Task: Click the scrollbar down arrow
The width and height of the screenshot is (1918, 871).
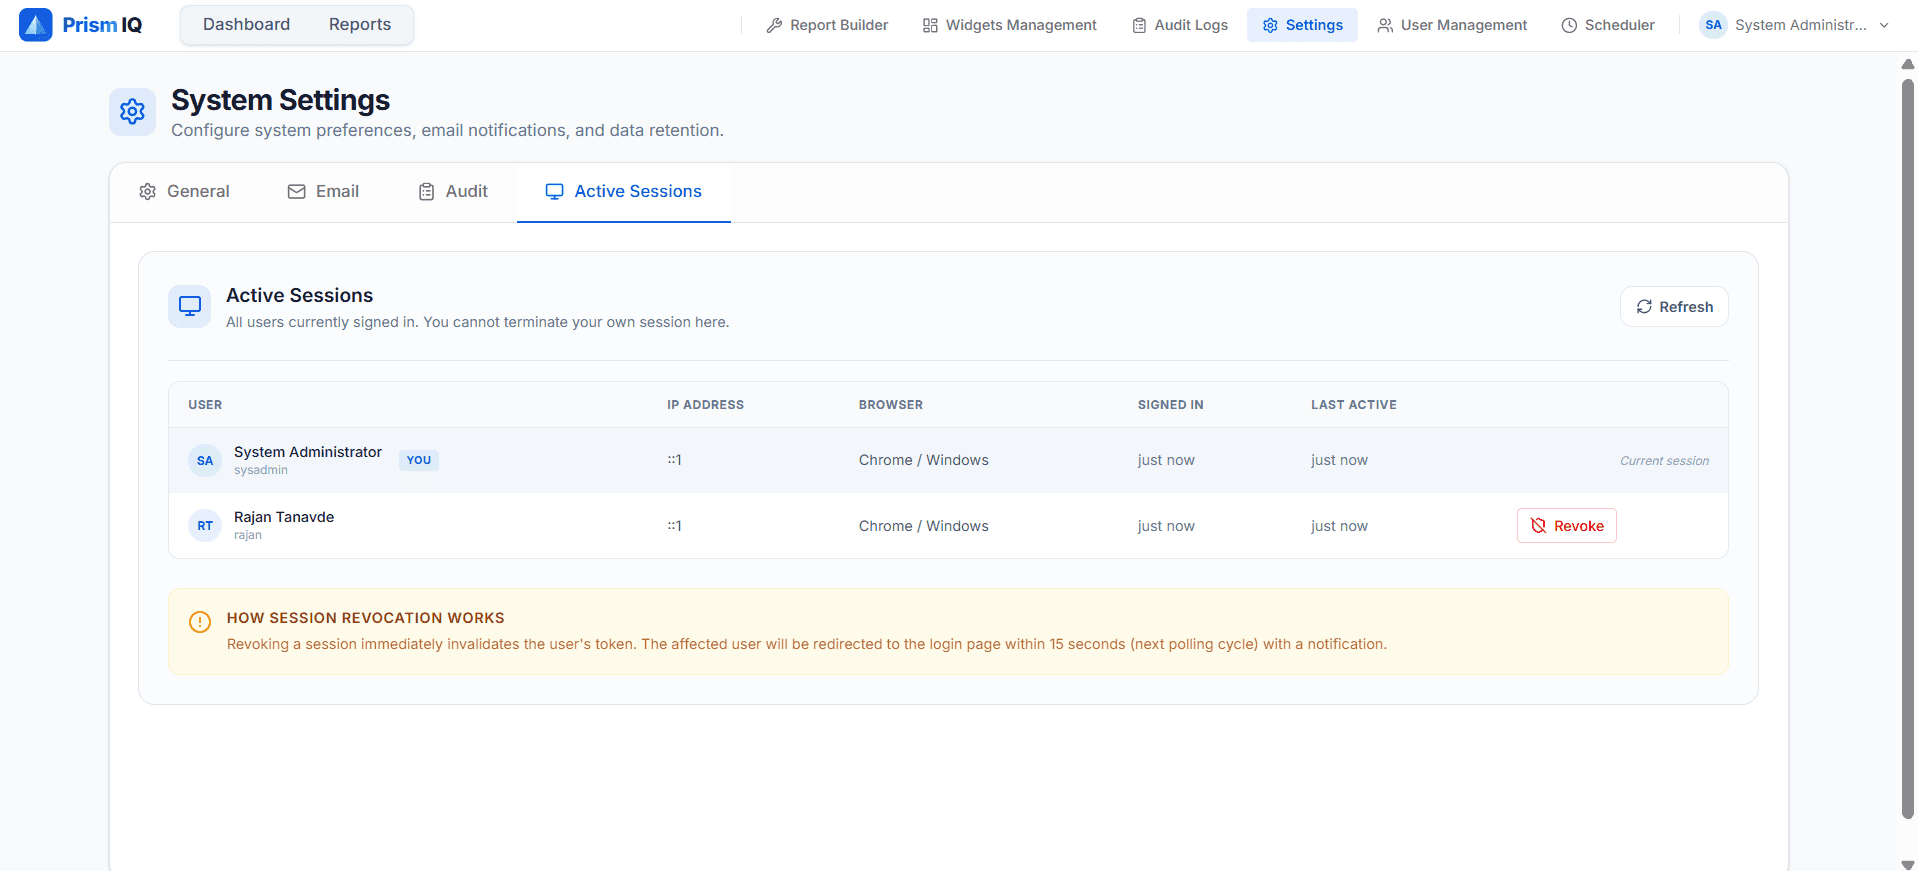Action: tap(1907, 863)
